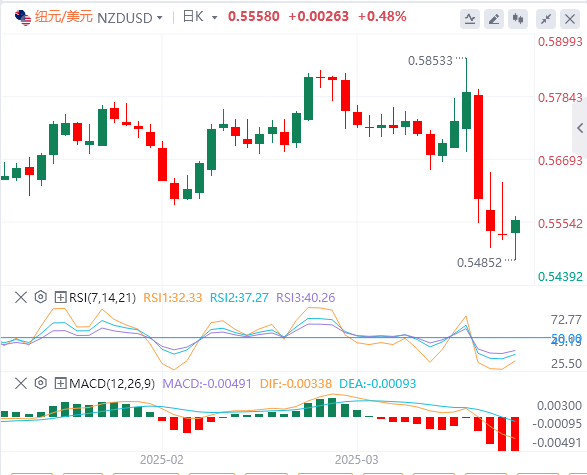This screenshot has height=475, width=587.
Task: Remove the MACD indicator with X icon
Action: coord(21,383)
